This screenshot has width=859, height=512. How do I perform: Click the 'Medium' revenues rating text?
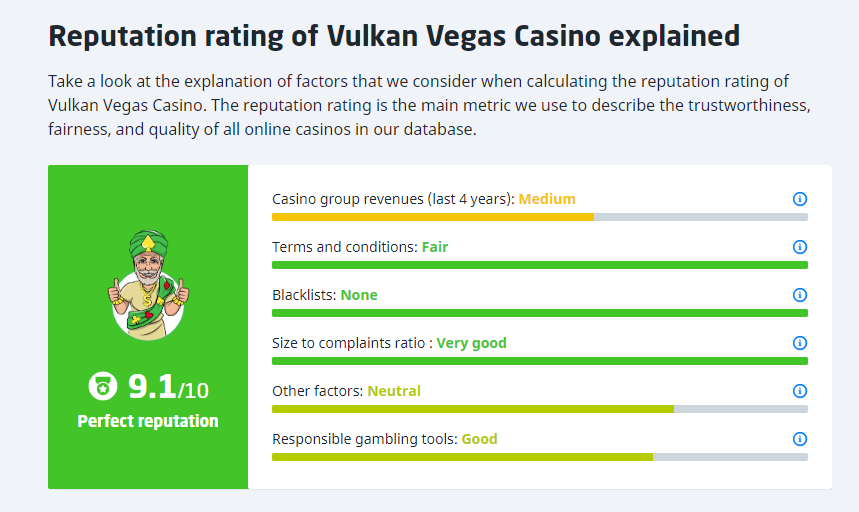[x=547, y=199]
